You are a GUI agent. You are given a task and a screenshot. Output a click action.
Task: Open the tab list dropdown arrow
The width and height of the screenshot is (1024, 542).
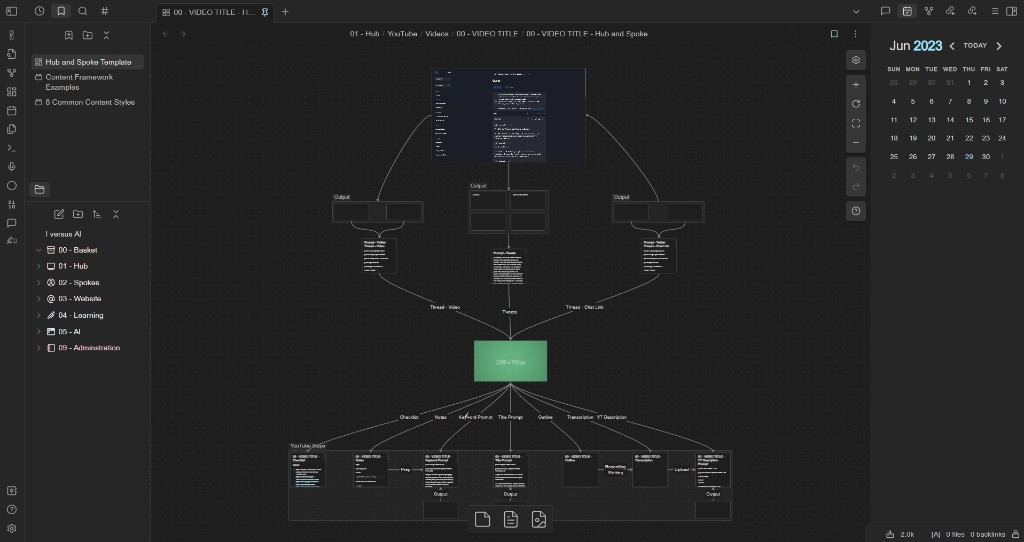(x=856, y=11)
